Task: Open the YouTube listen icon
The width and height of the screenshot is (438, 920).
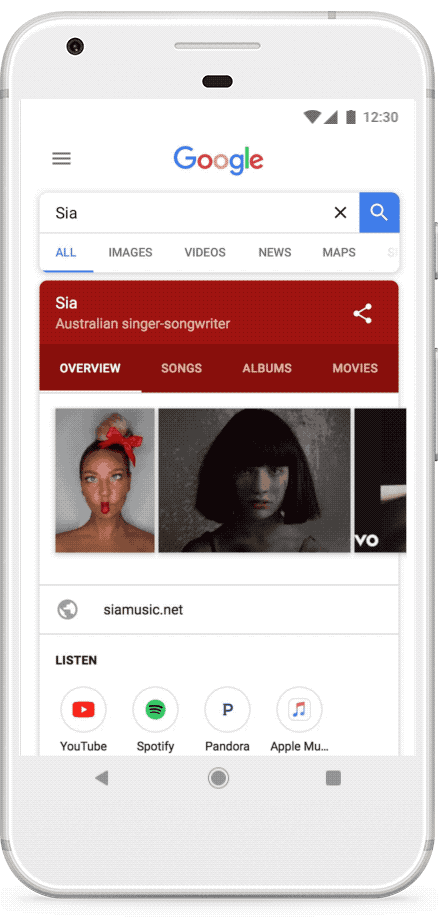Action: tap(83, 710)
